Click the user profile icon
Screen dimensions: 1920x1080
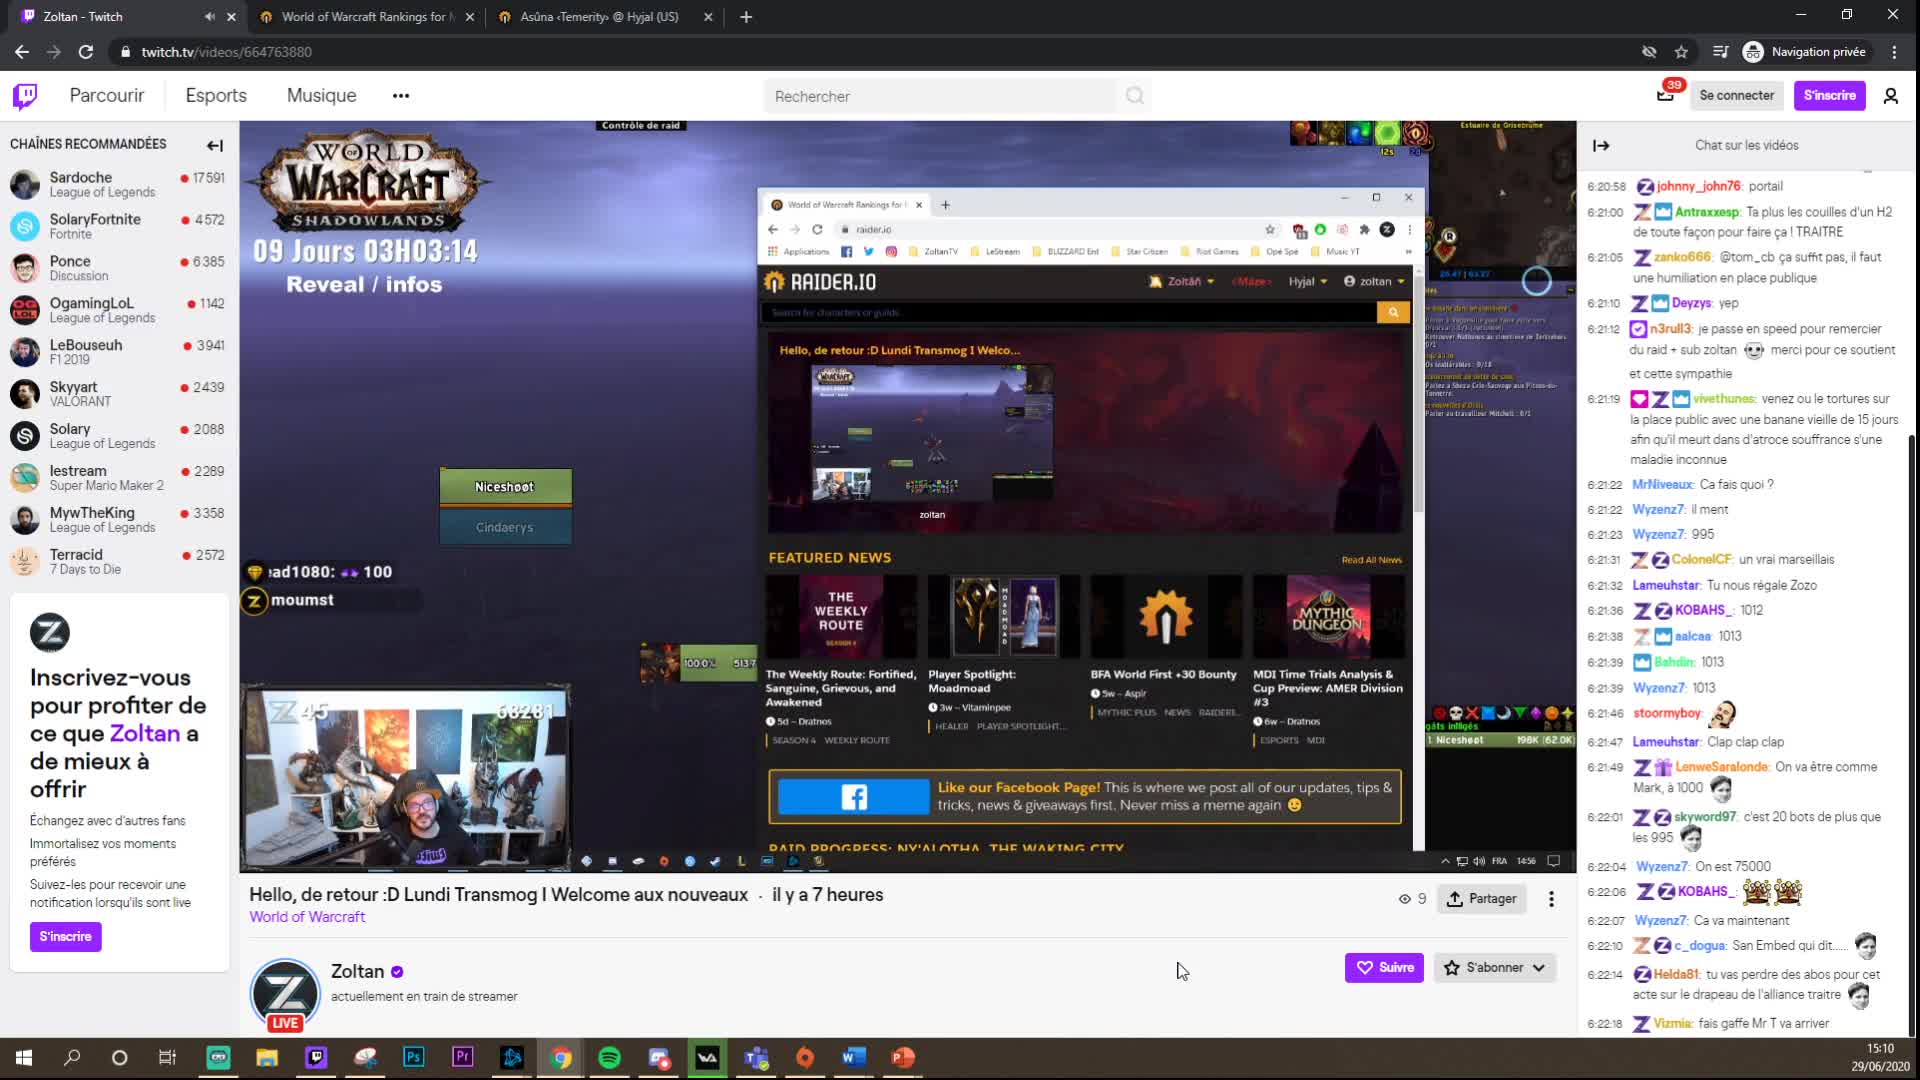point(1890,96)
